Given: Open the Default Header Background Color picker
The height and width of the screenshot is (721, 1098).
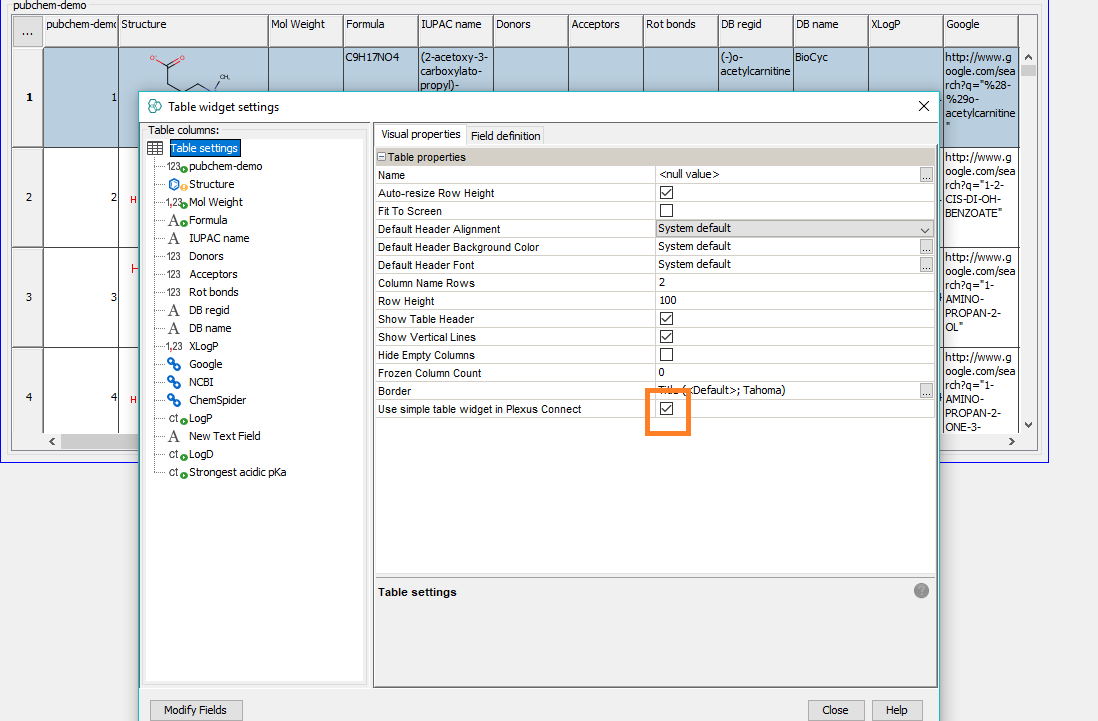Looking at the screenshot, I should click(x=926, y=246).
